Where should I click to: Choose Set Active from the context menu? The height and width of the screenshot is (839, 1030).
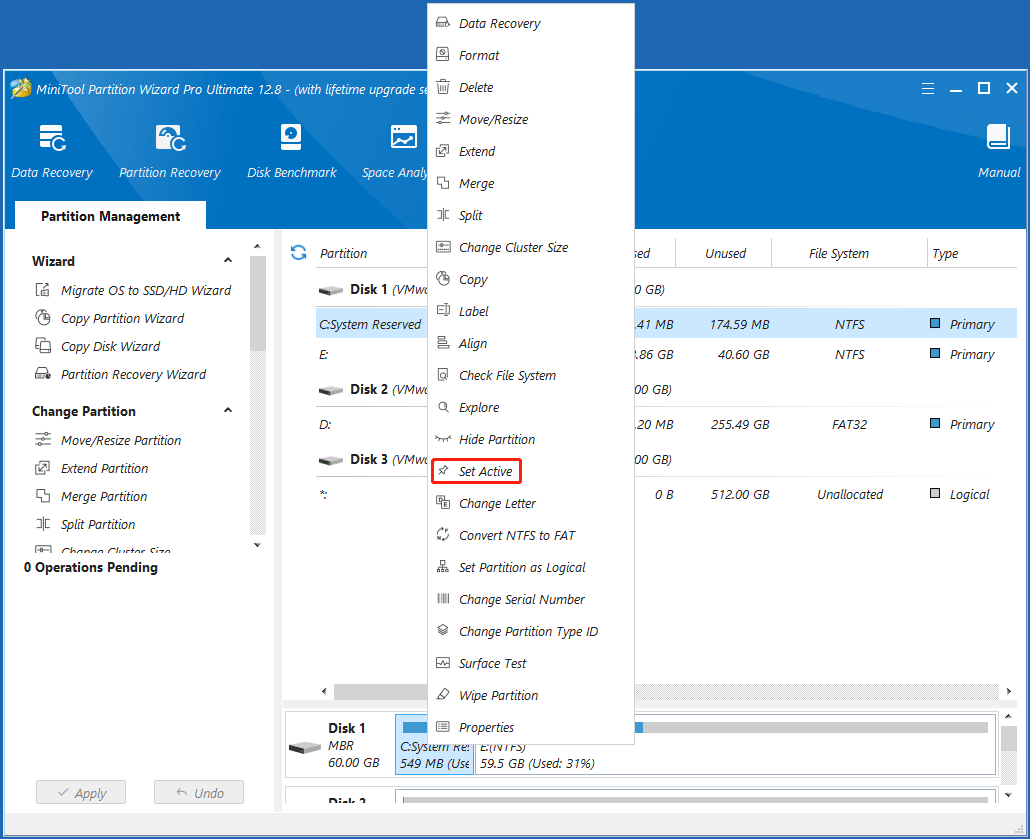pos(485,471)
